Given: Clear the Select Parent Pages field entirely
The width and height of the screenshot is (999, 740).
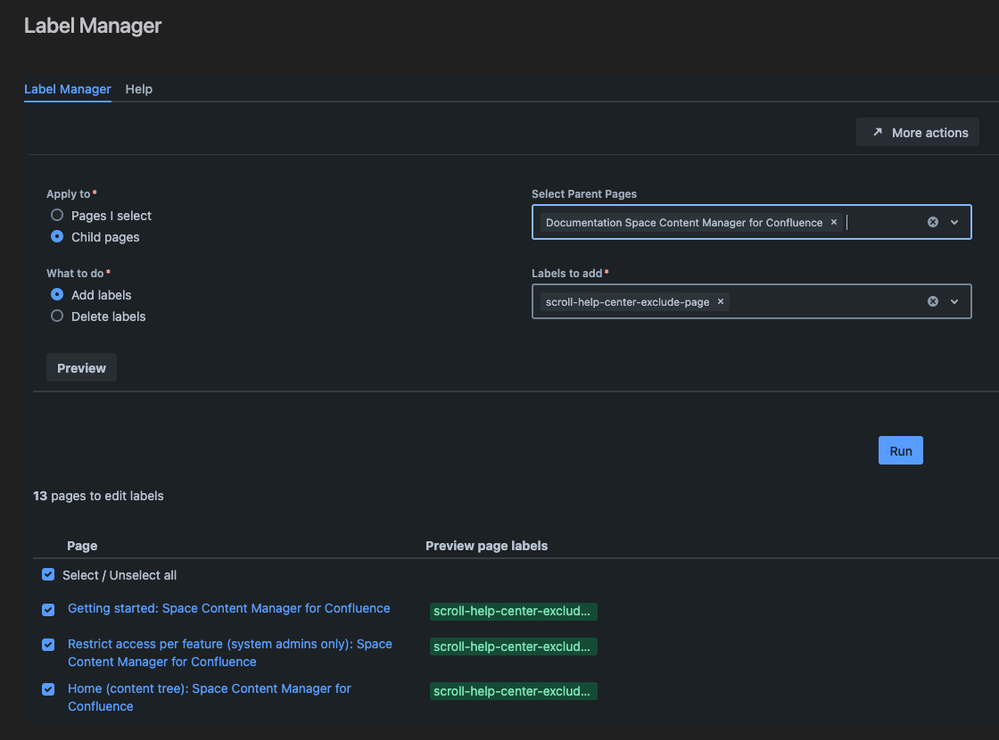Looking at the screenshot, I should pyautogui.click(x=932, y=222).
